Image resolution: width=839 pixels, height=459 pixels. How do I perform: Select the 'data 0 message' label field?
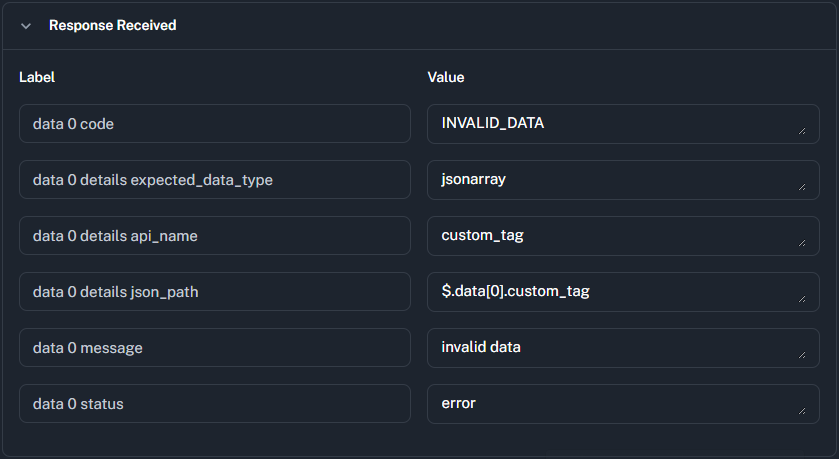214,348
